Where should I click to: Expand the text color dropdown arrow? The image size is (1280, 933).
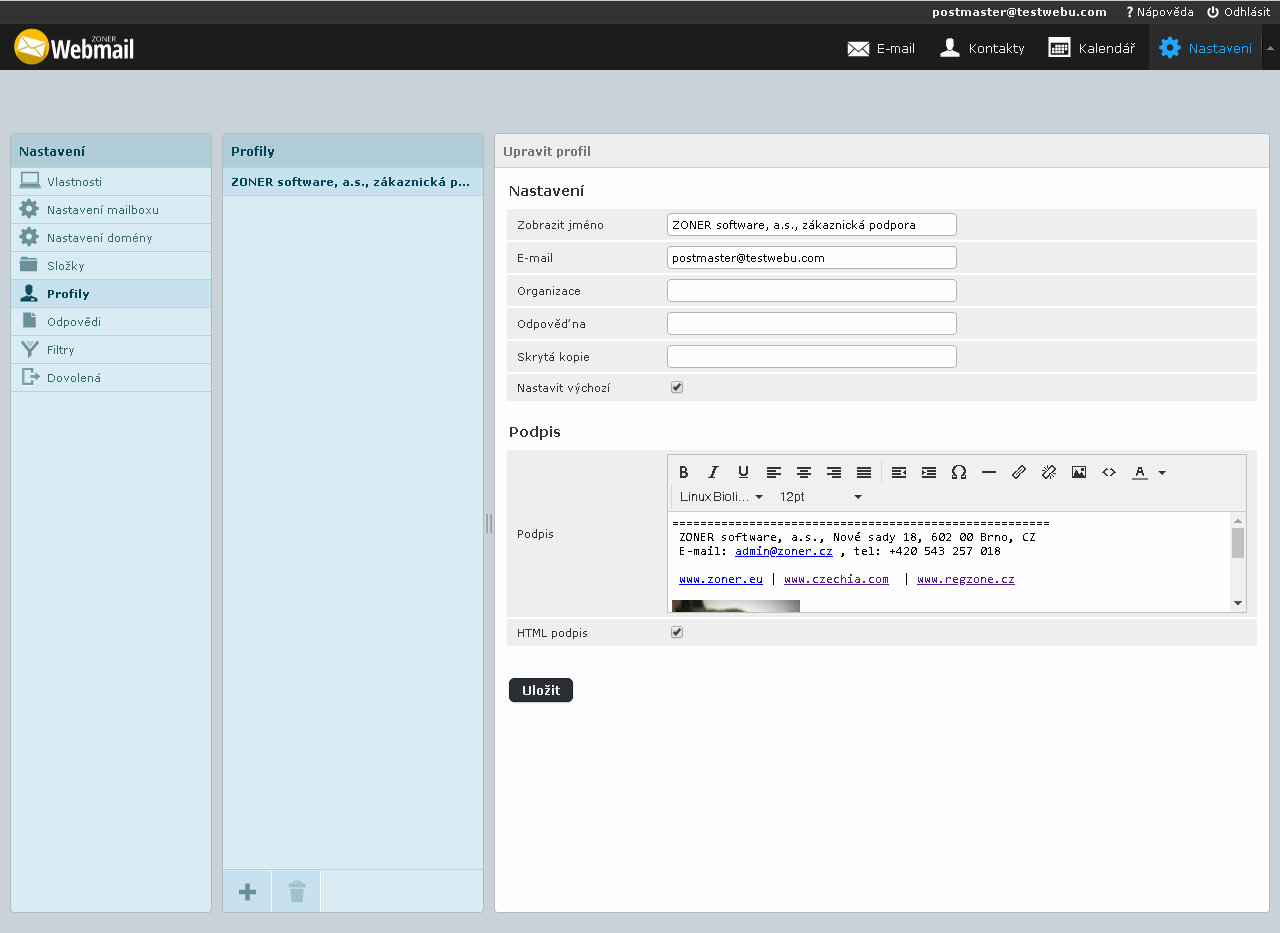coord(1162,472)
